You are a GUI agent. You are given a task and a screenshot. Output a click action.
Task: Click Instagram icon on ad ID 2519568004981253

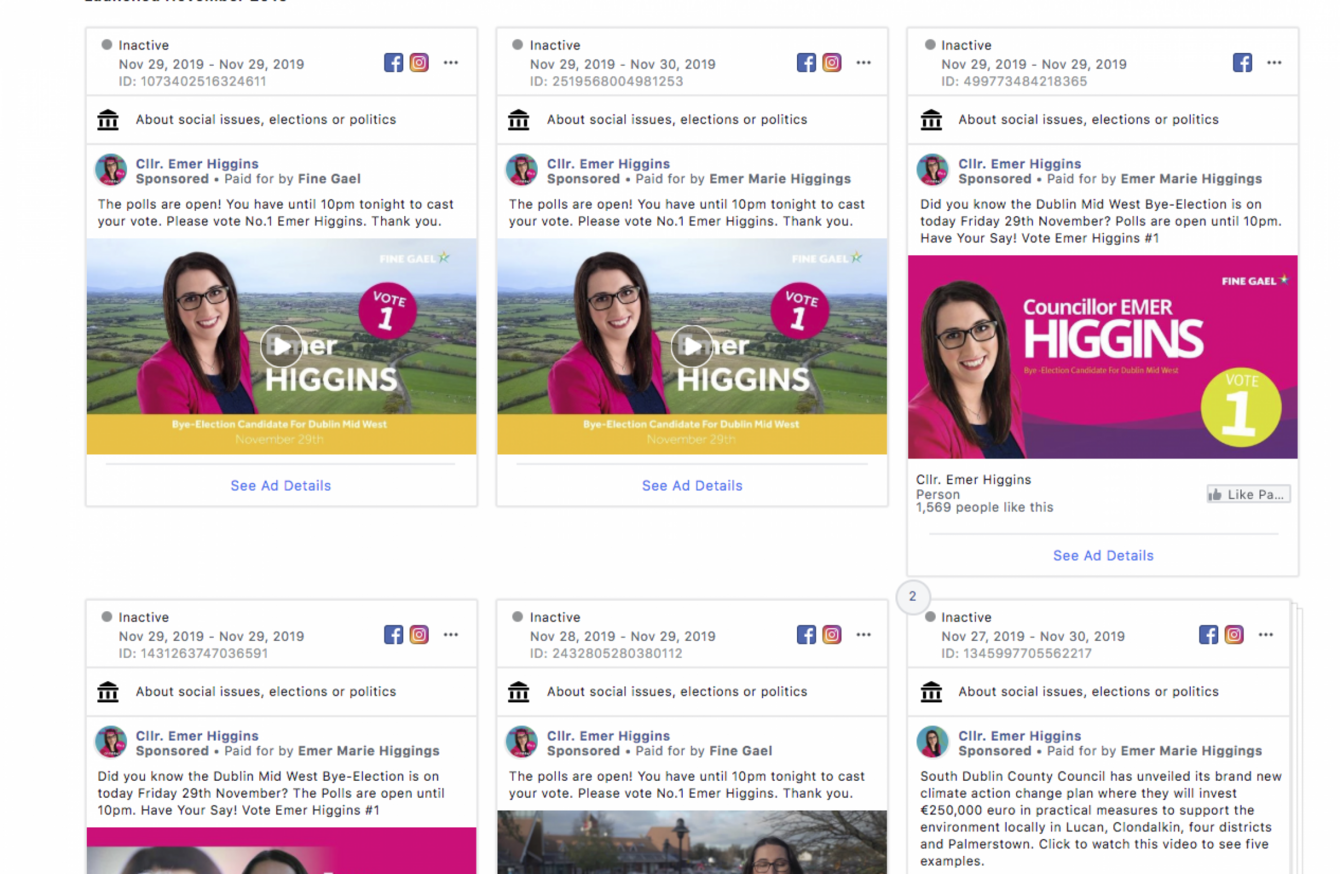click(831, 63)
